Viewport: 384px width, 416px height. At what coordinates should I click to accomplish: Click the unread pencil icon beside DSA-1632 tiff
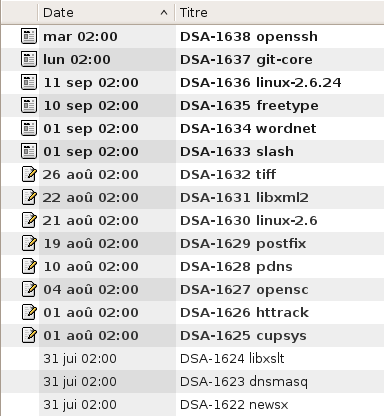pos(29,174)
